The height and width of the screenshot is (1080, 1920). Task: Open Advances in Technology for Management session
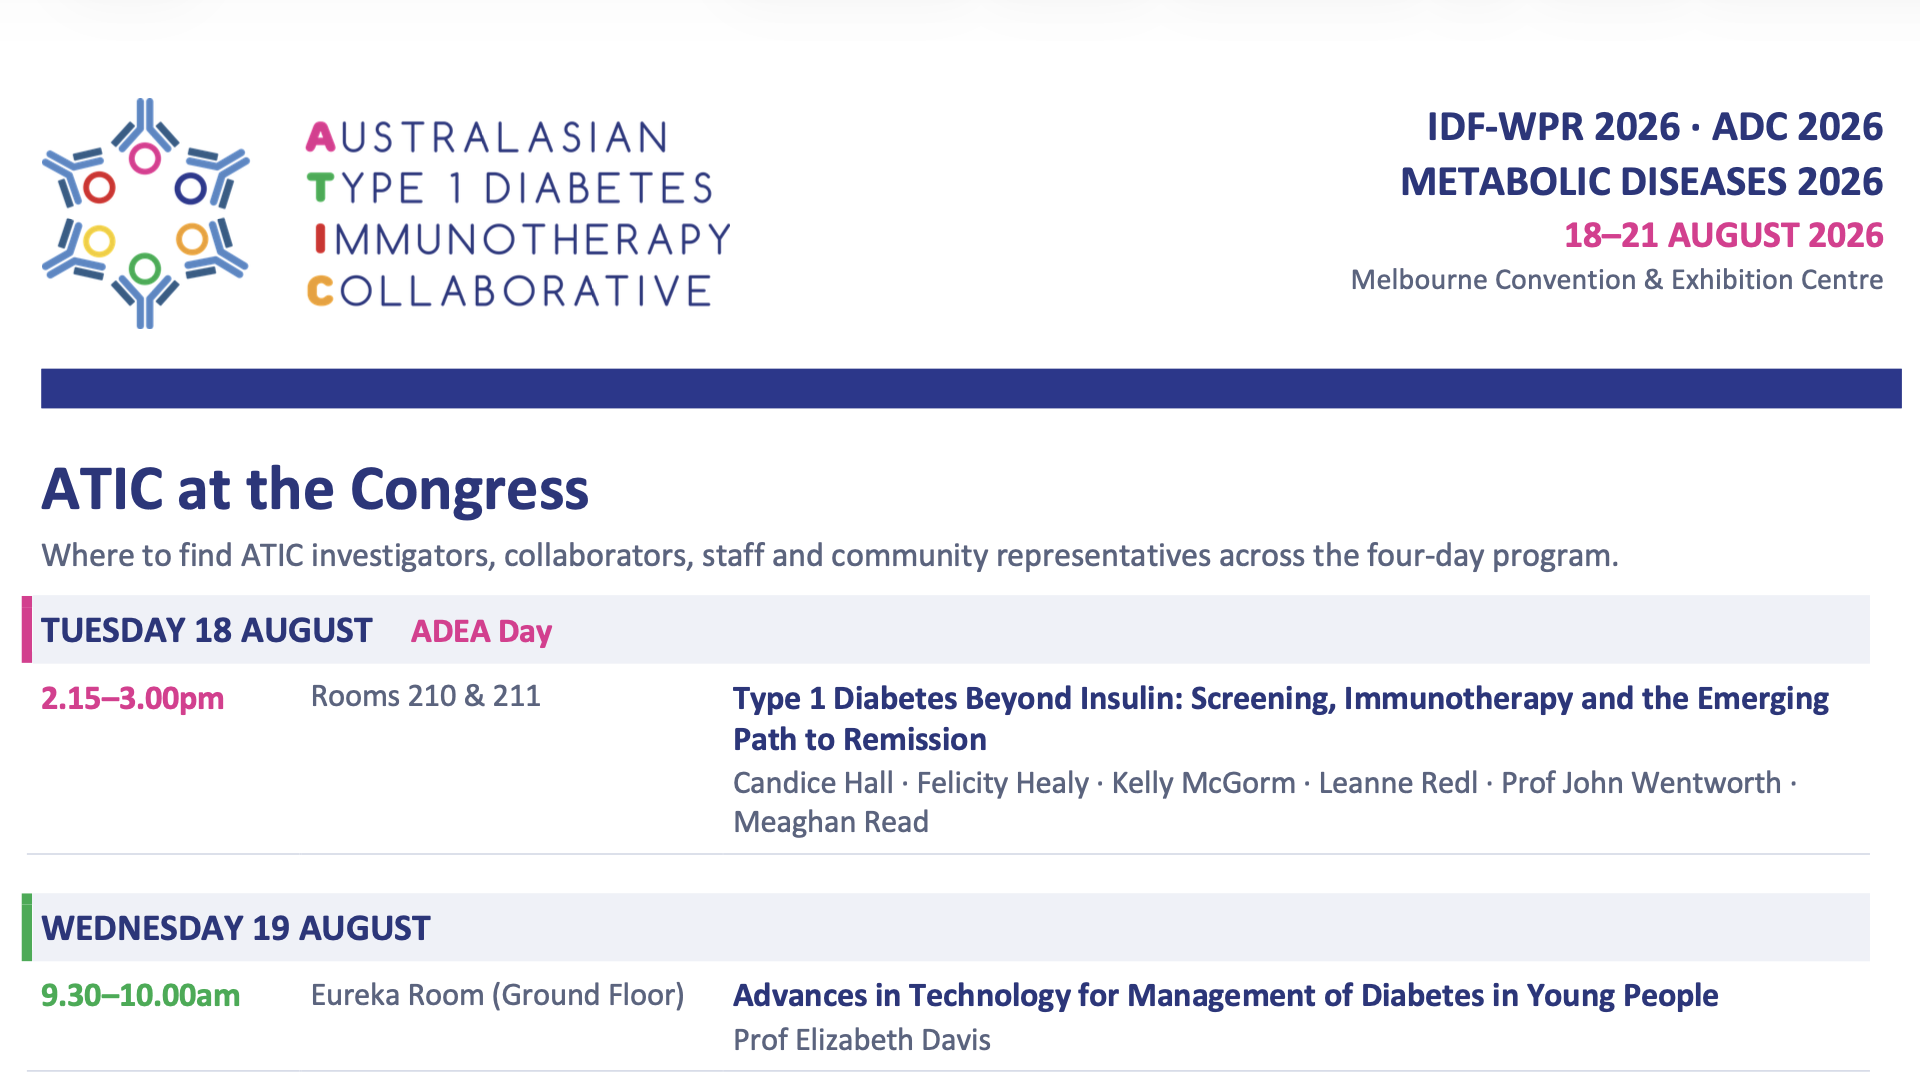coord(1225,996)
